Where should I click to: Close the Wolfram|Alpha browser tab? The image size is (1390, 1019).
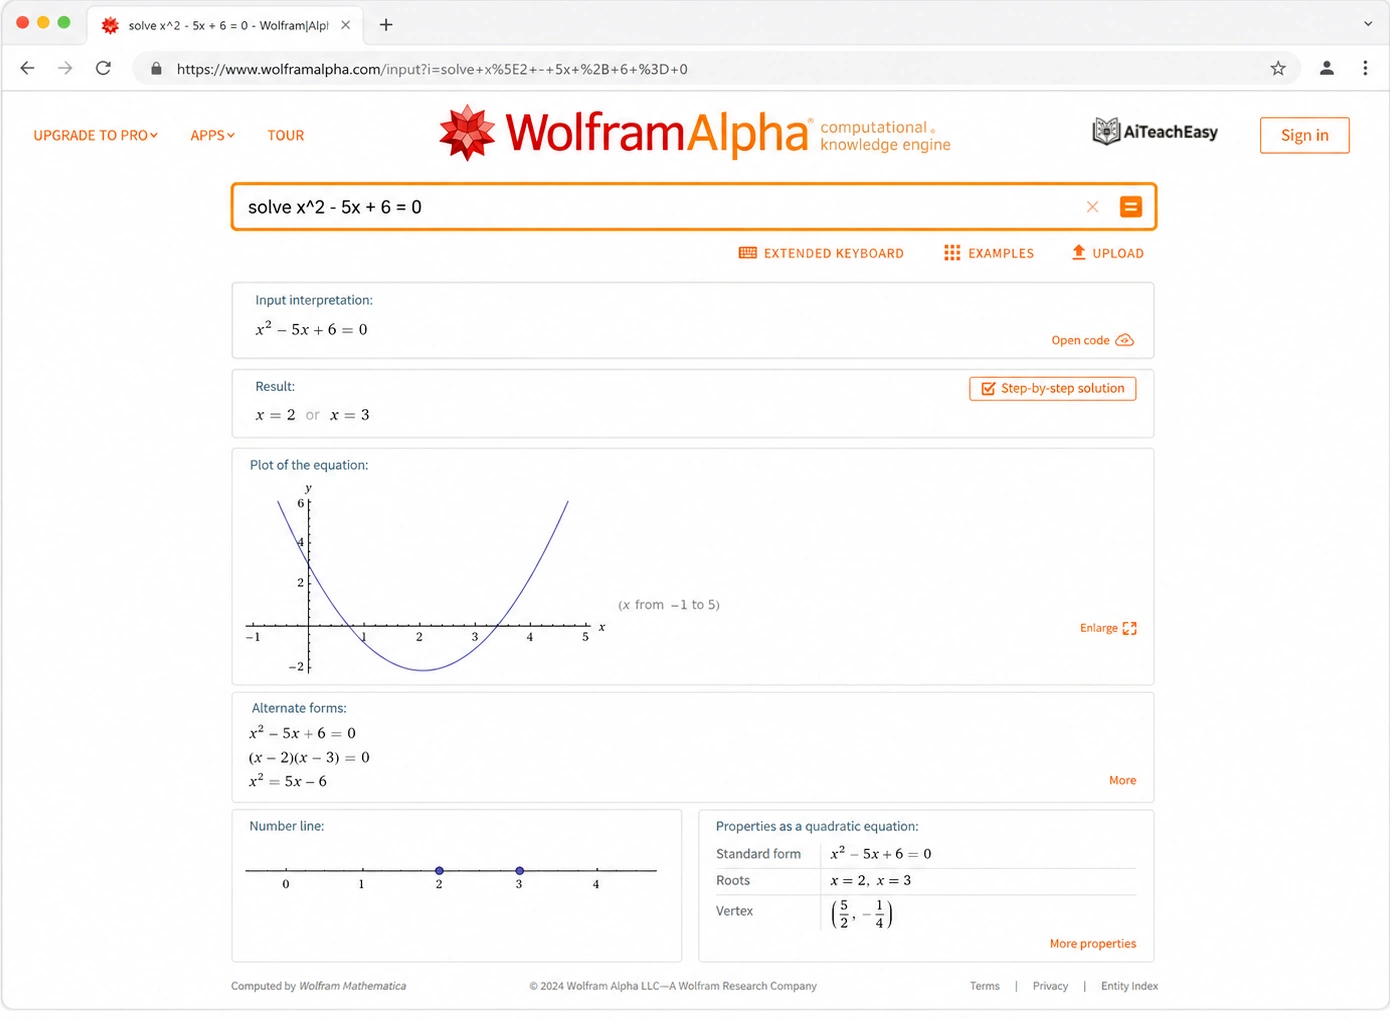pos(345,25)
